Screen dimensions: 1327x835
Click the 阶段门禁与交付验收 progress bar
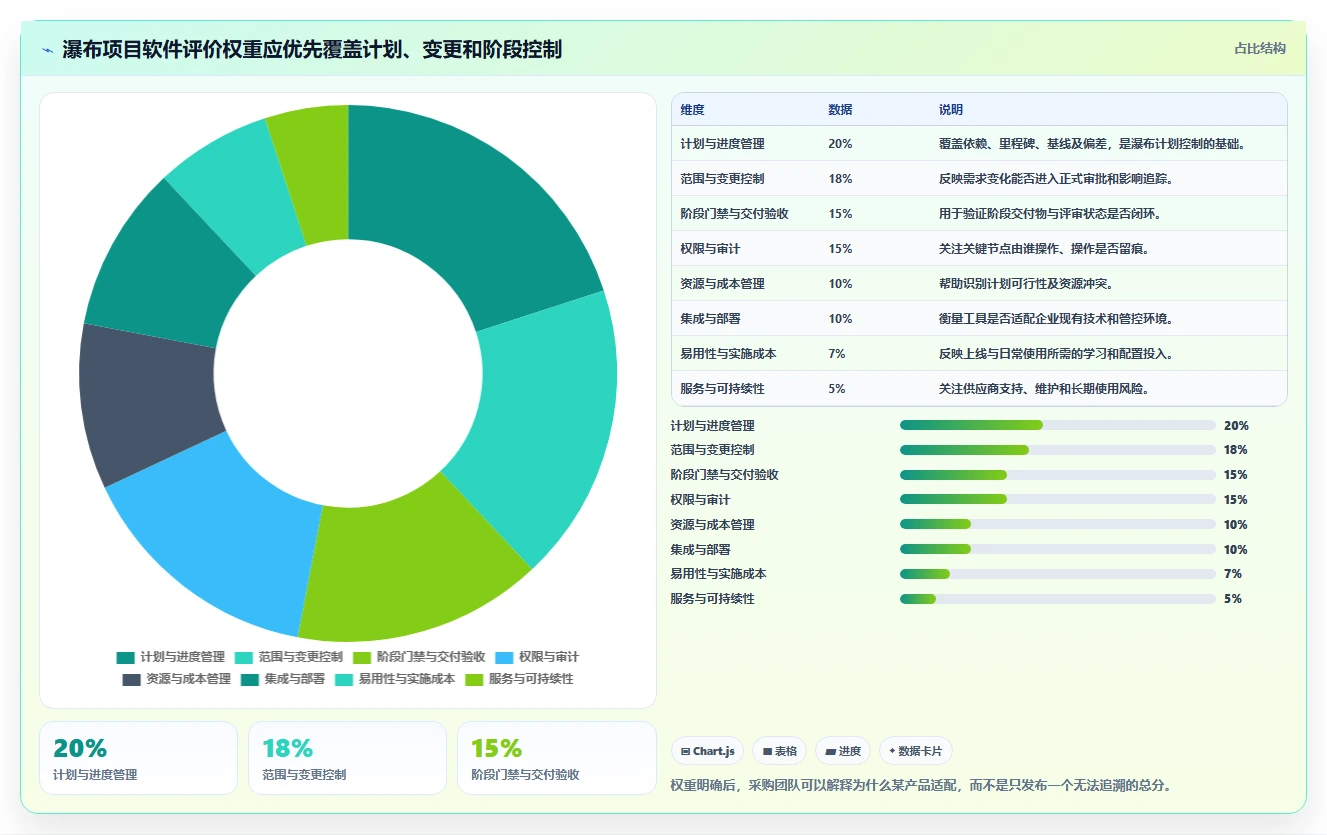pos(1058,475)
